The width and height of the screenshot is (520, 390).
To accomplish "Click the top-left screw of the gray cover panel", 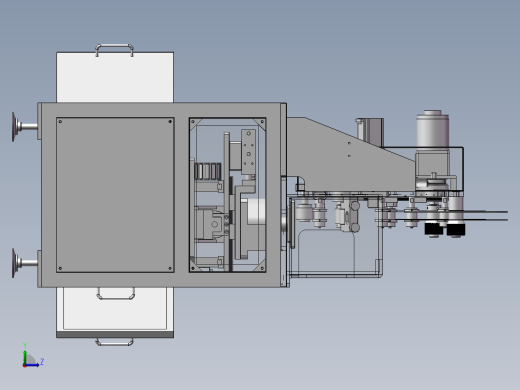I will [x=60, y=121].
